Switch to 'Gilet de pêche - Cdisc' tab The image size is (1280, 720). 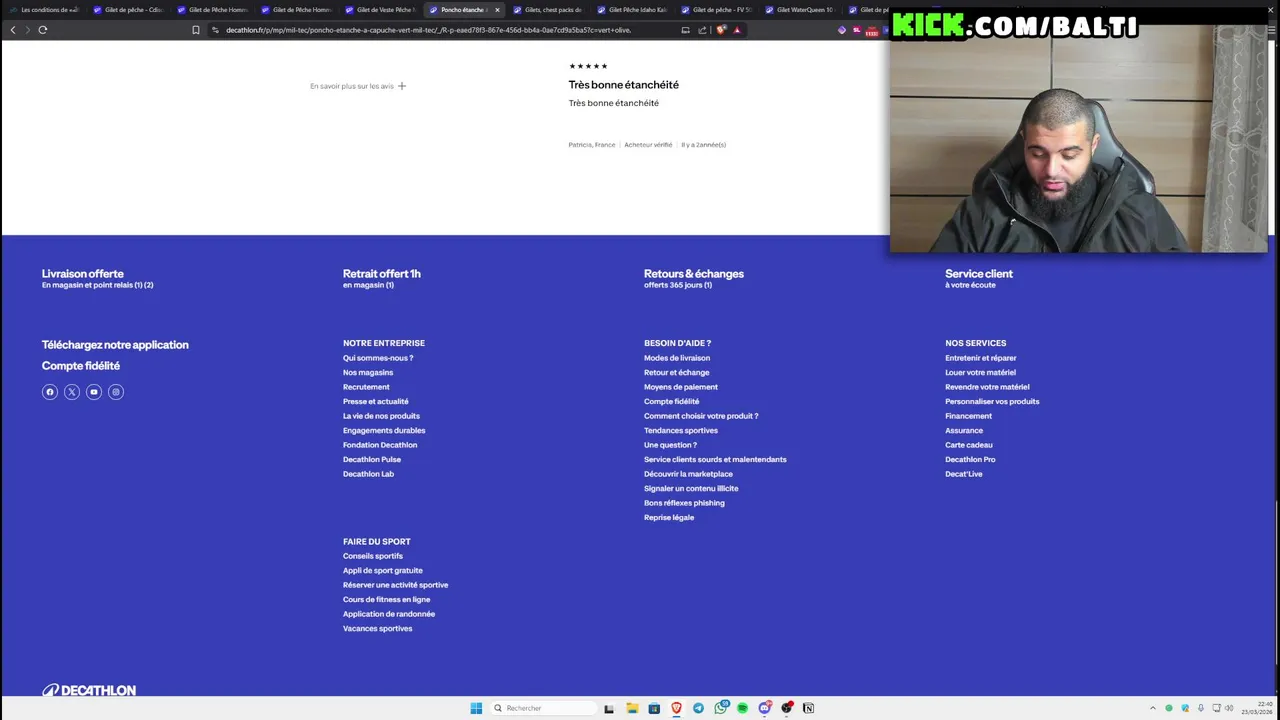coord(129,10)
